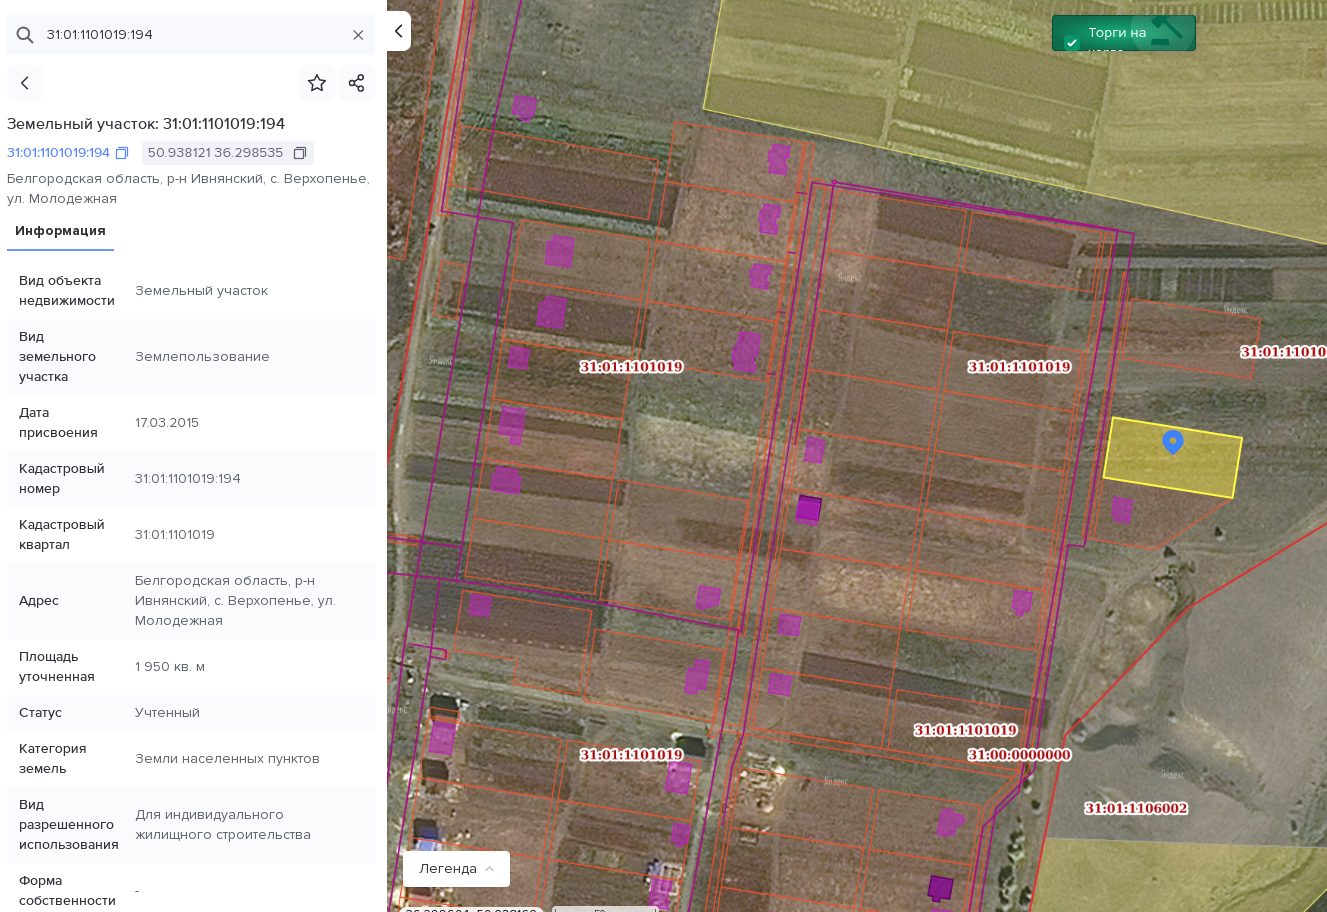This screenshot has height=912, width=1327.
Task: Select the area value "1 950 кв. м"
Action: pos(170,667)
